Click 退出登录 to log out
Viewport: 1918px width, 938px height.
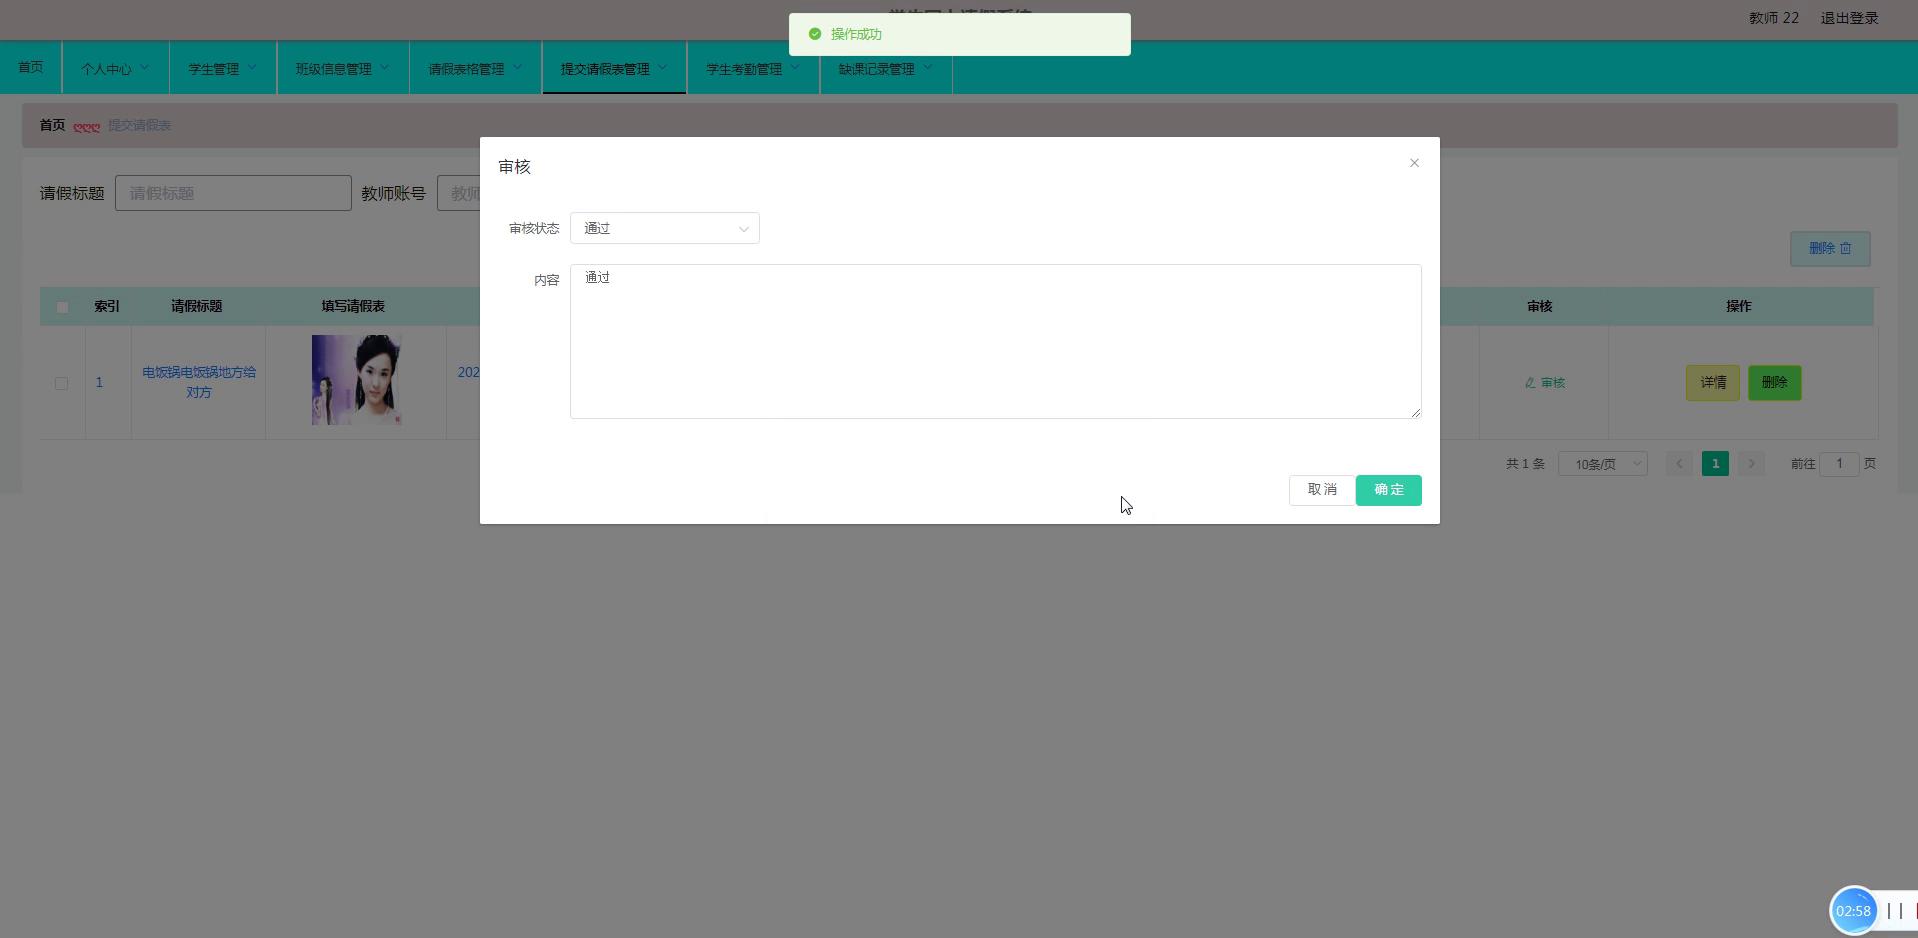1849,18
